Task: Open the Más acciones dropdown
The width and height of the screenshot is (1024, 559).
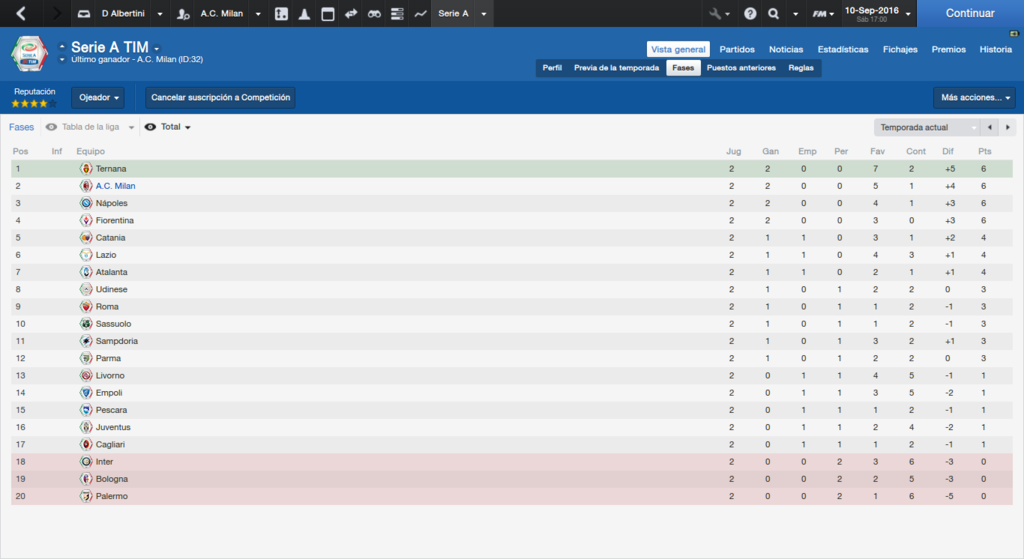Action: (x=973, y=98)
